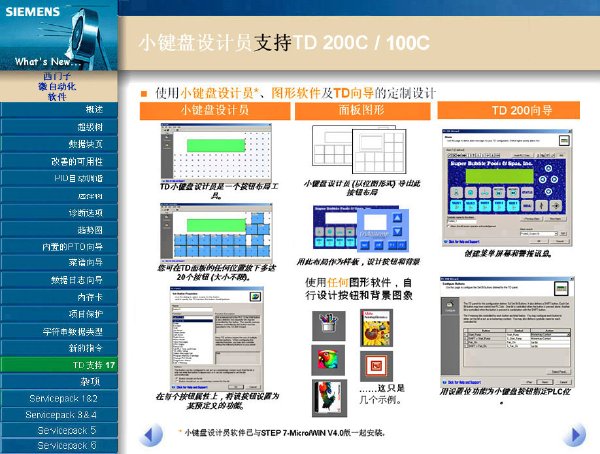600x454 pixels.
Task: Select 数据日志向导 in the sidebar
Action: [59, 280]
